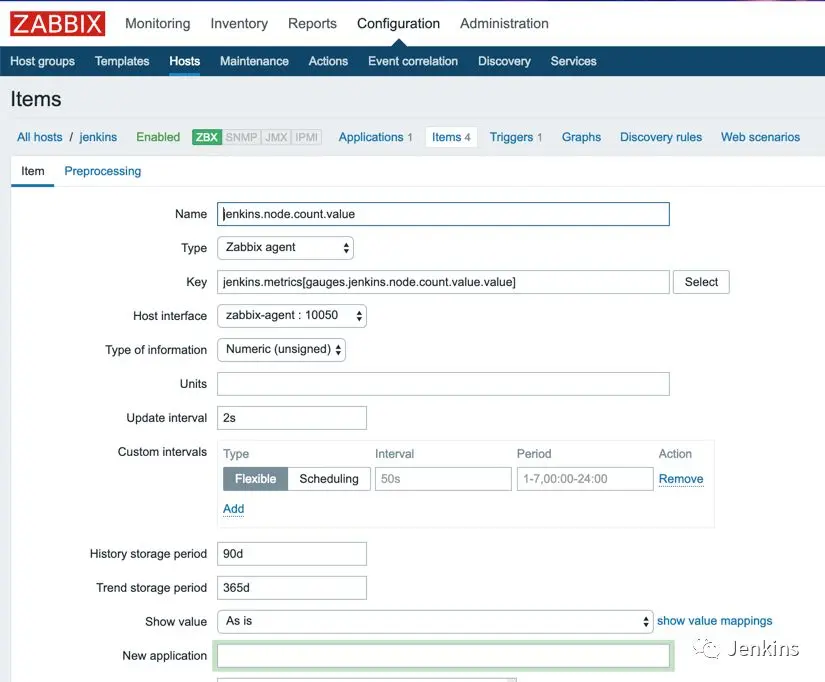Open the Reports menu
This screenshot has height=682, width=825.
pyautogui.click(x=312, y=24)
